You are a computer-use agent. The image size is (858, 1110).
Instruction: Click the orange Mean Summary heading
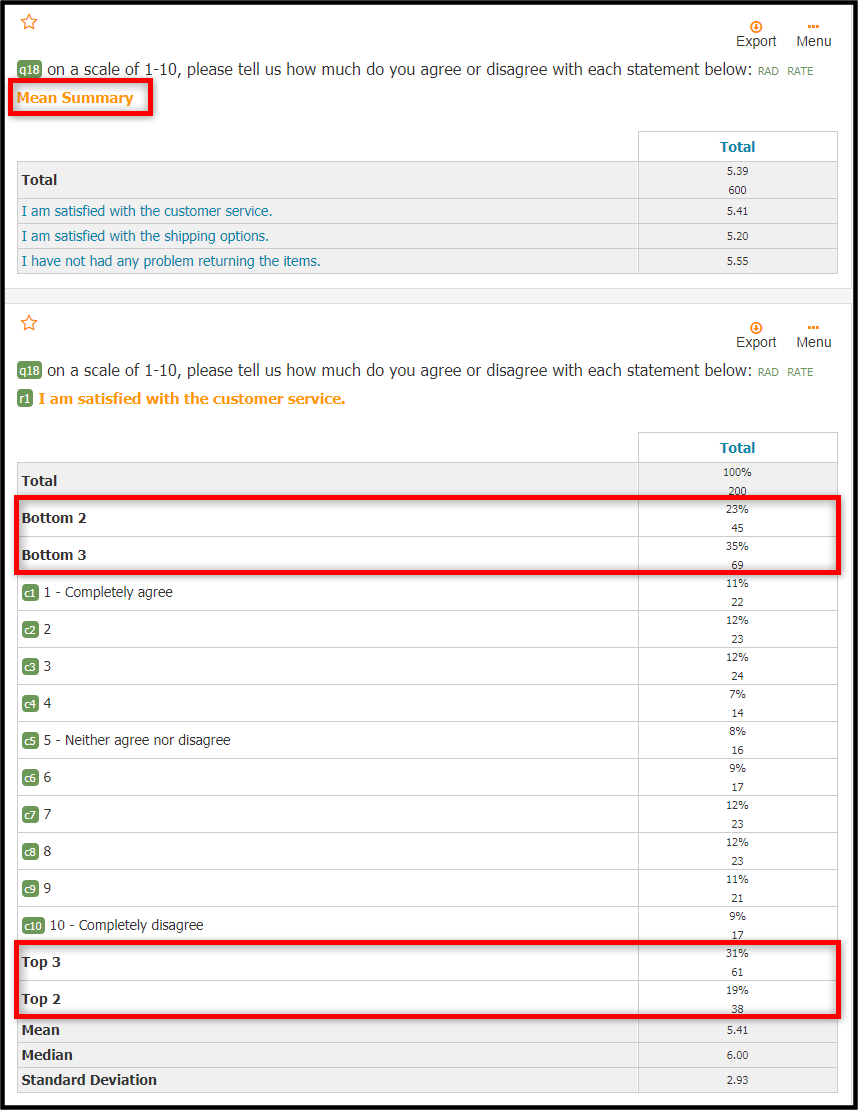pos(75,98)
